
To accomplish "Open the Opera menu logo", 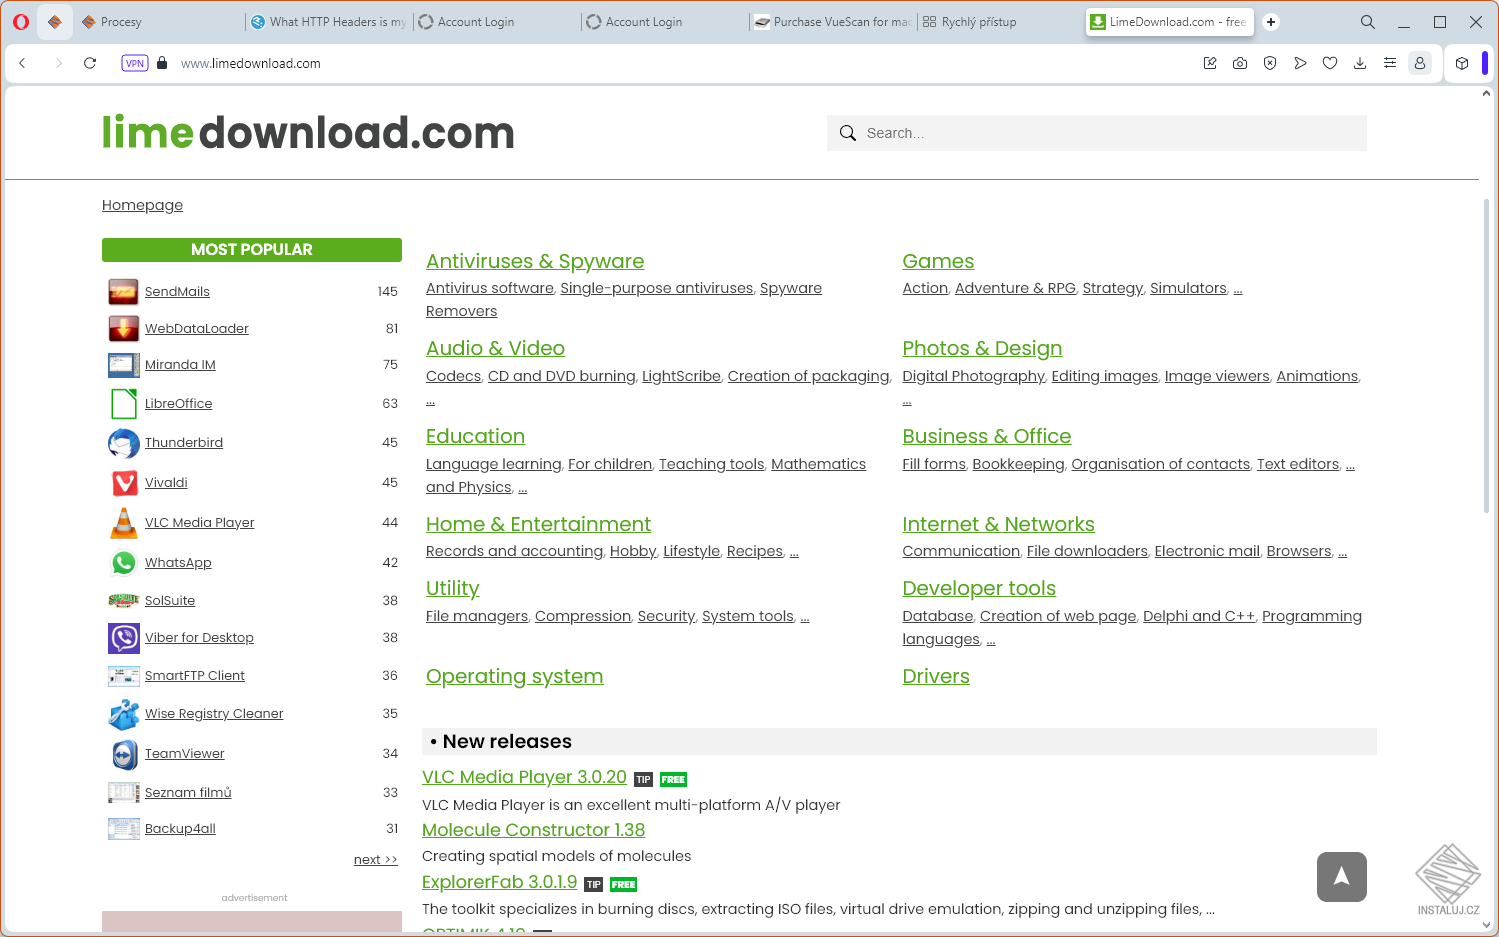I will pos(21,21).
